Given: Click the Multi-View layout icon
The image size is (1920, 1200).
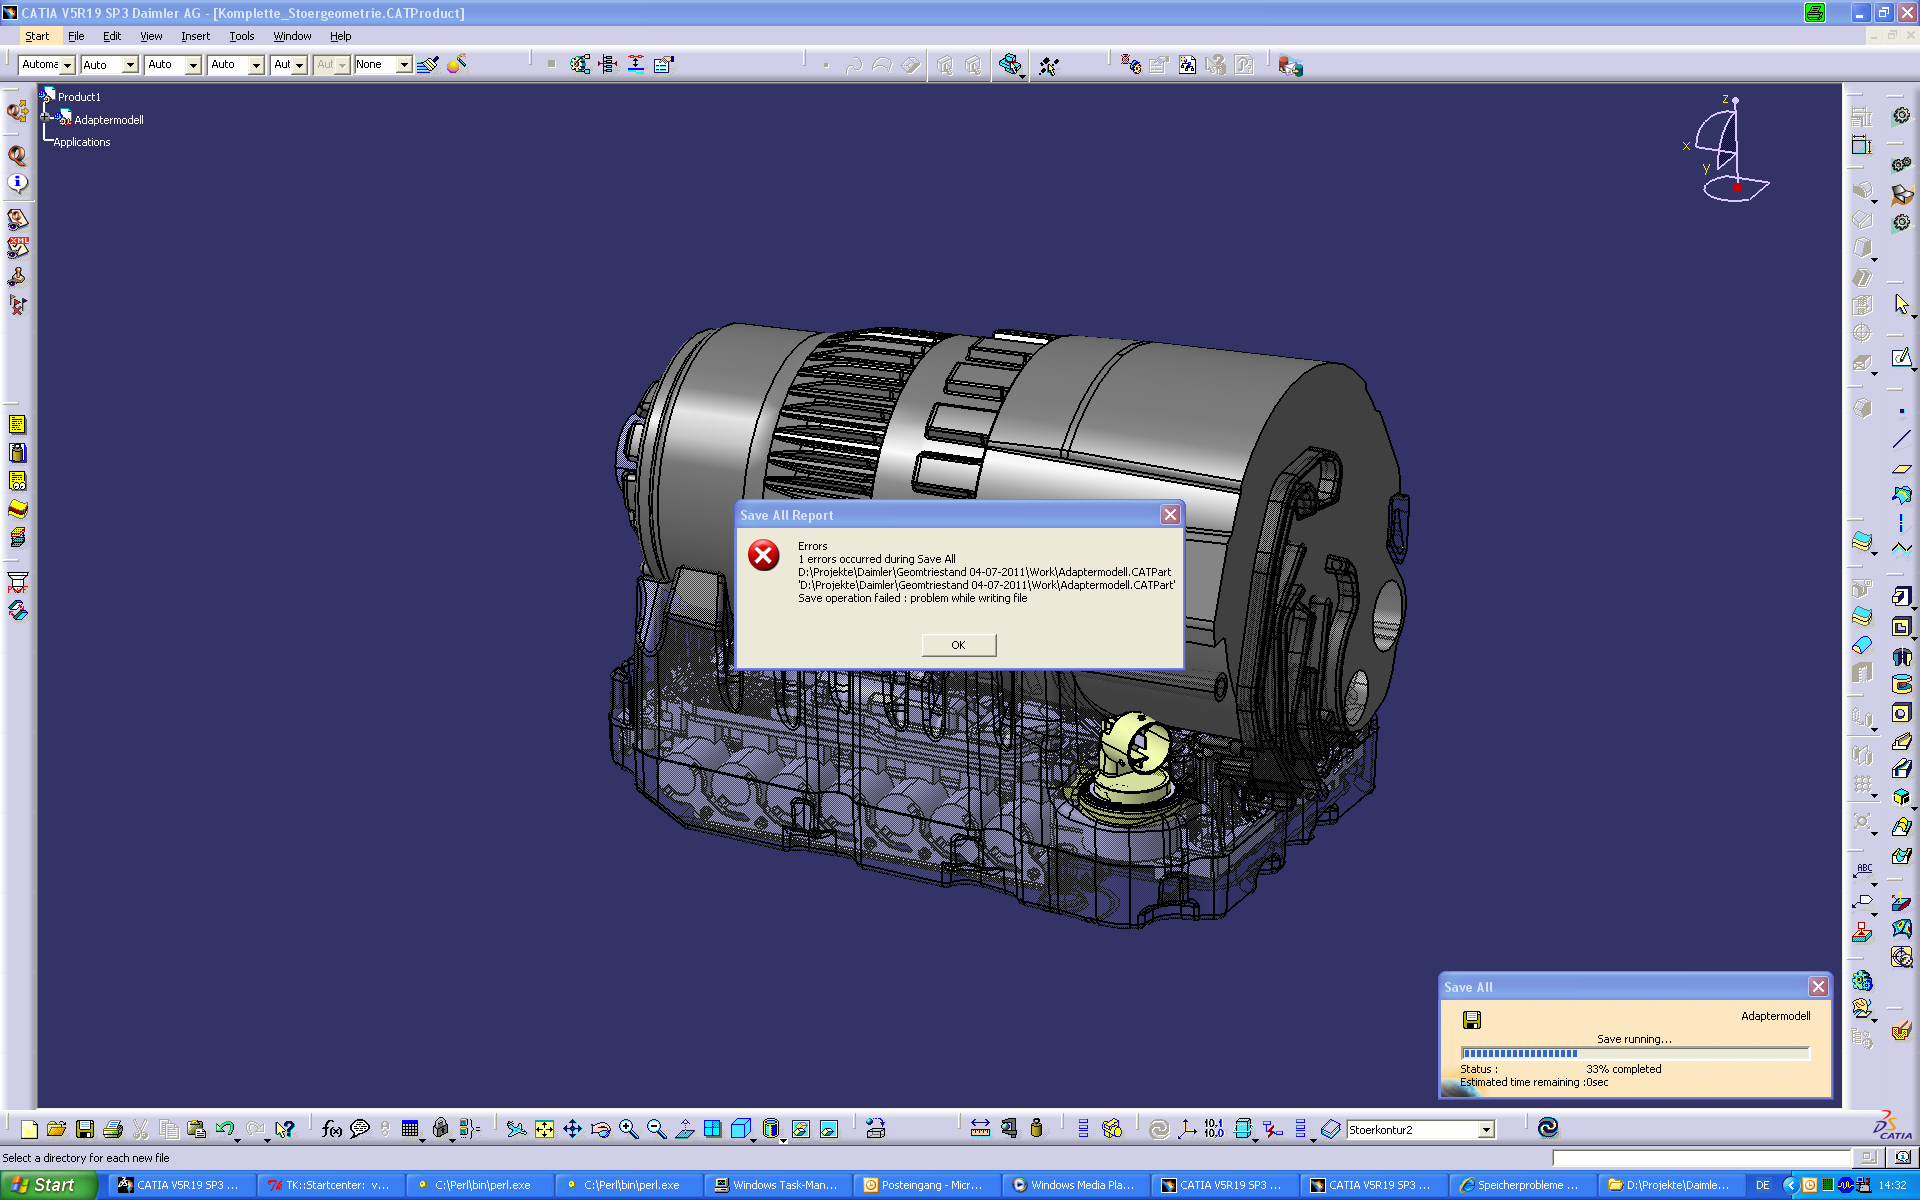Looking at the screenshot, I should click(713, 1129).
